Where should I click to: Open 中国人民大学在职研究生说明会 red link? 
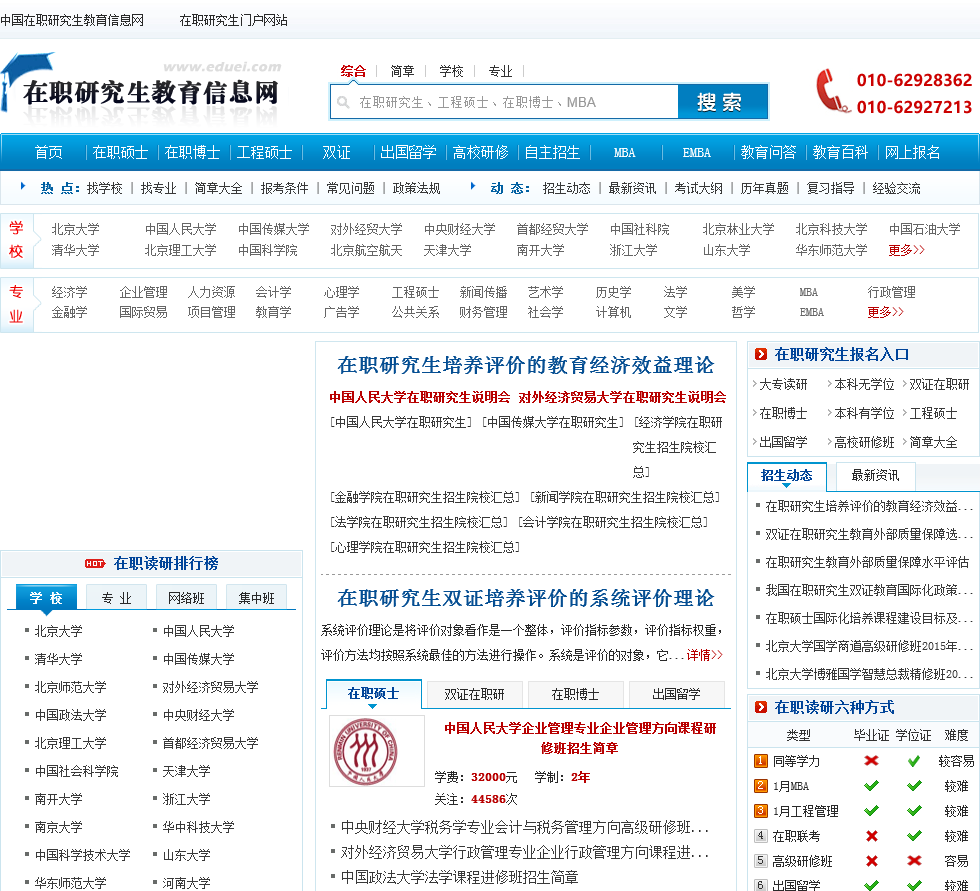coord(419,397)
